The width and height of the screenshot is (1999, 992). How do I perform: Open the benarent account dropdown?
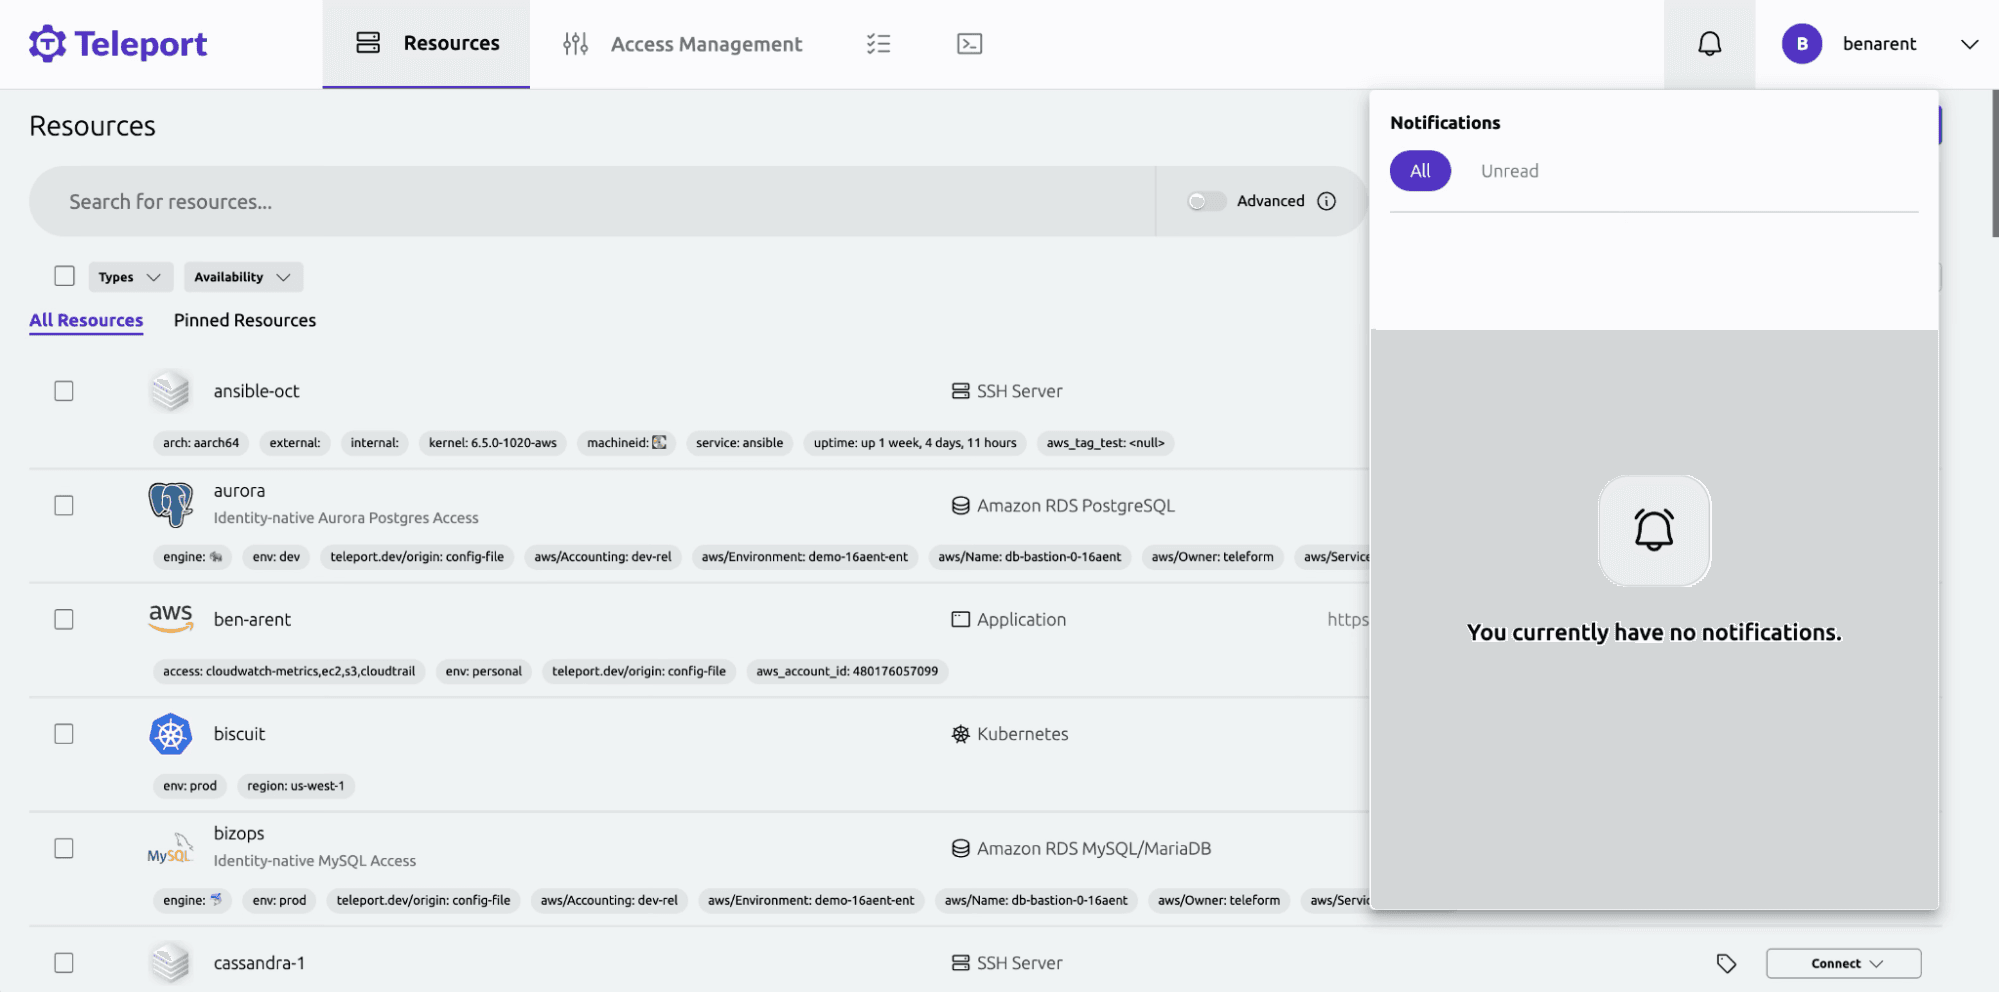tap(1880, 44)
